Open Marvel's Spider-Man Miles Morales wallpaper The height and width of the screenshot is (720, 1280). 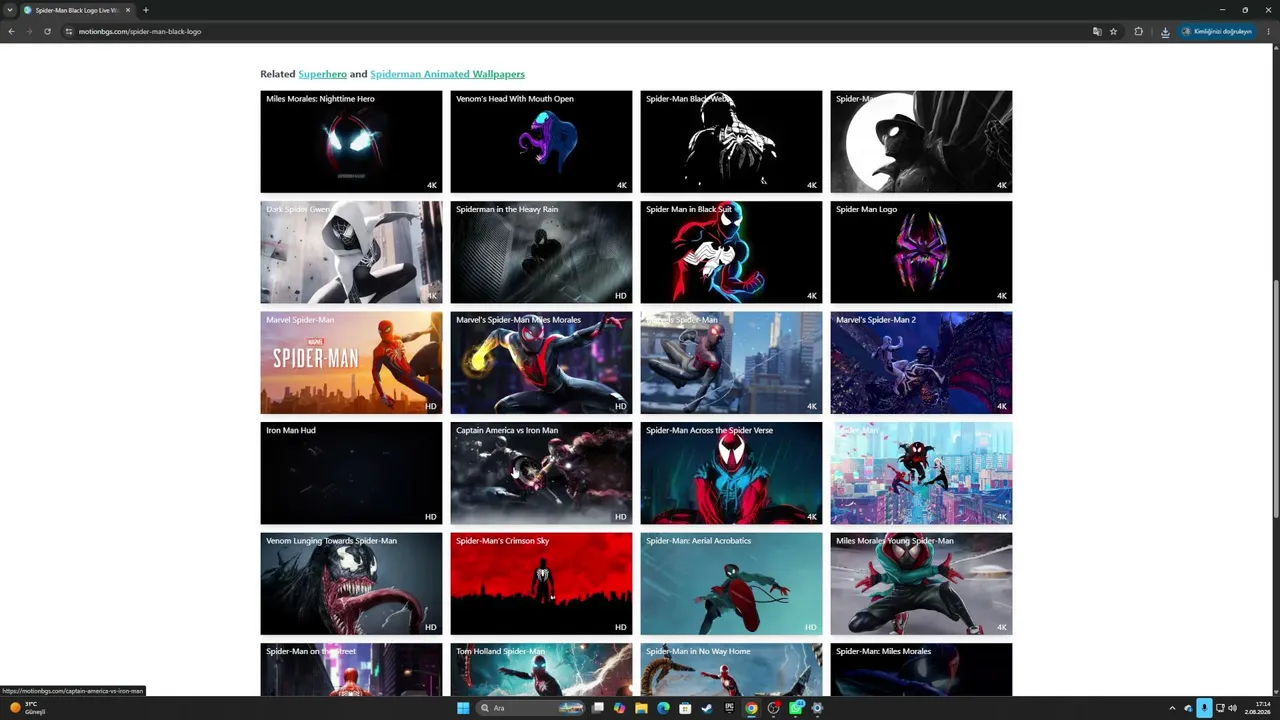(x=541, y=363)
